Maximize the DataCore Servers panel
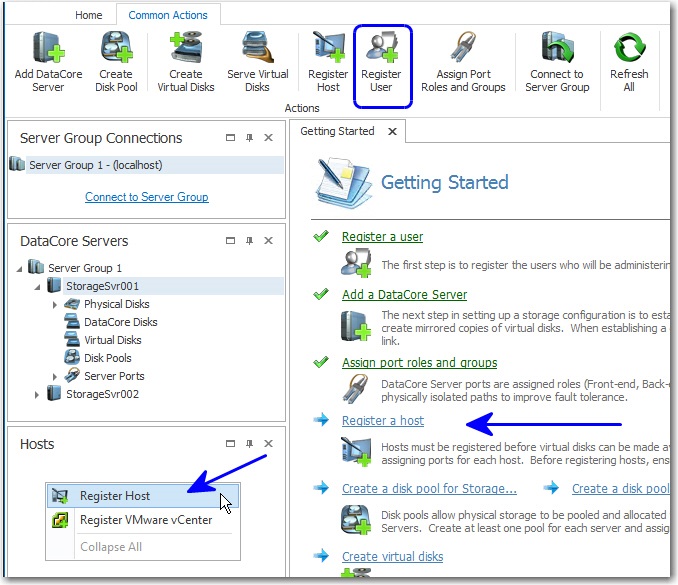678x585 pixels. [x=230, y=240]
